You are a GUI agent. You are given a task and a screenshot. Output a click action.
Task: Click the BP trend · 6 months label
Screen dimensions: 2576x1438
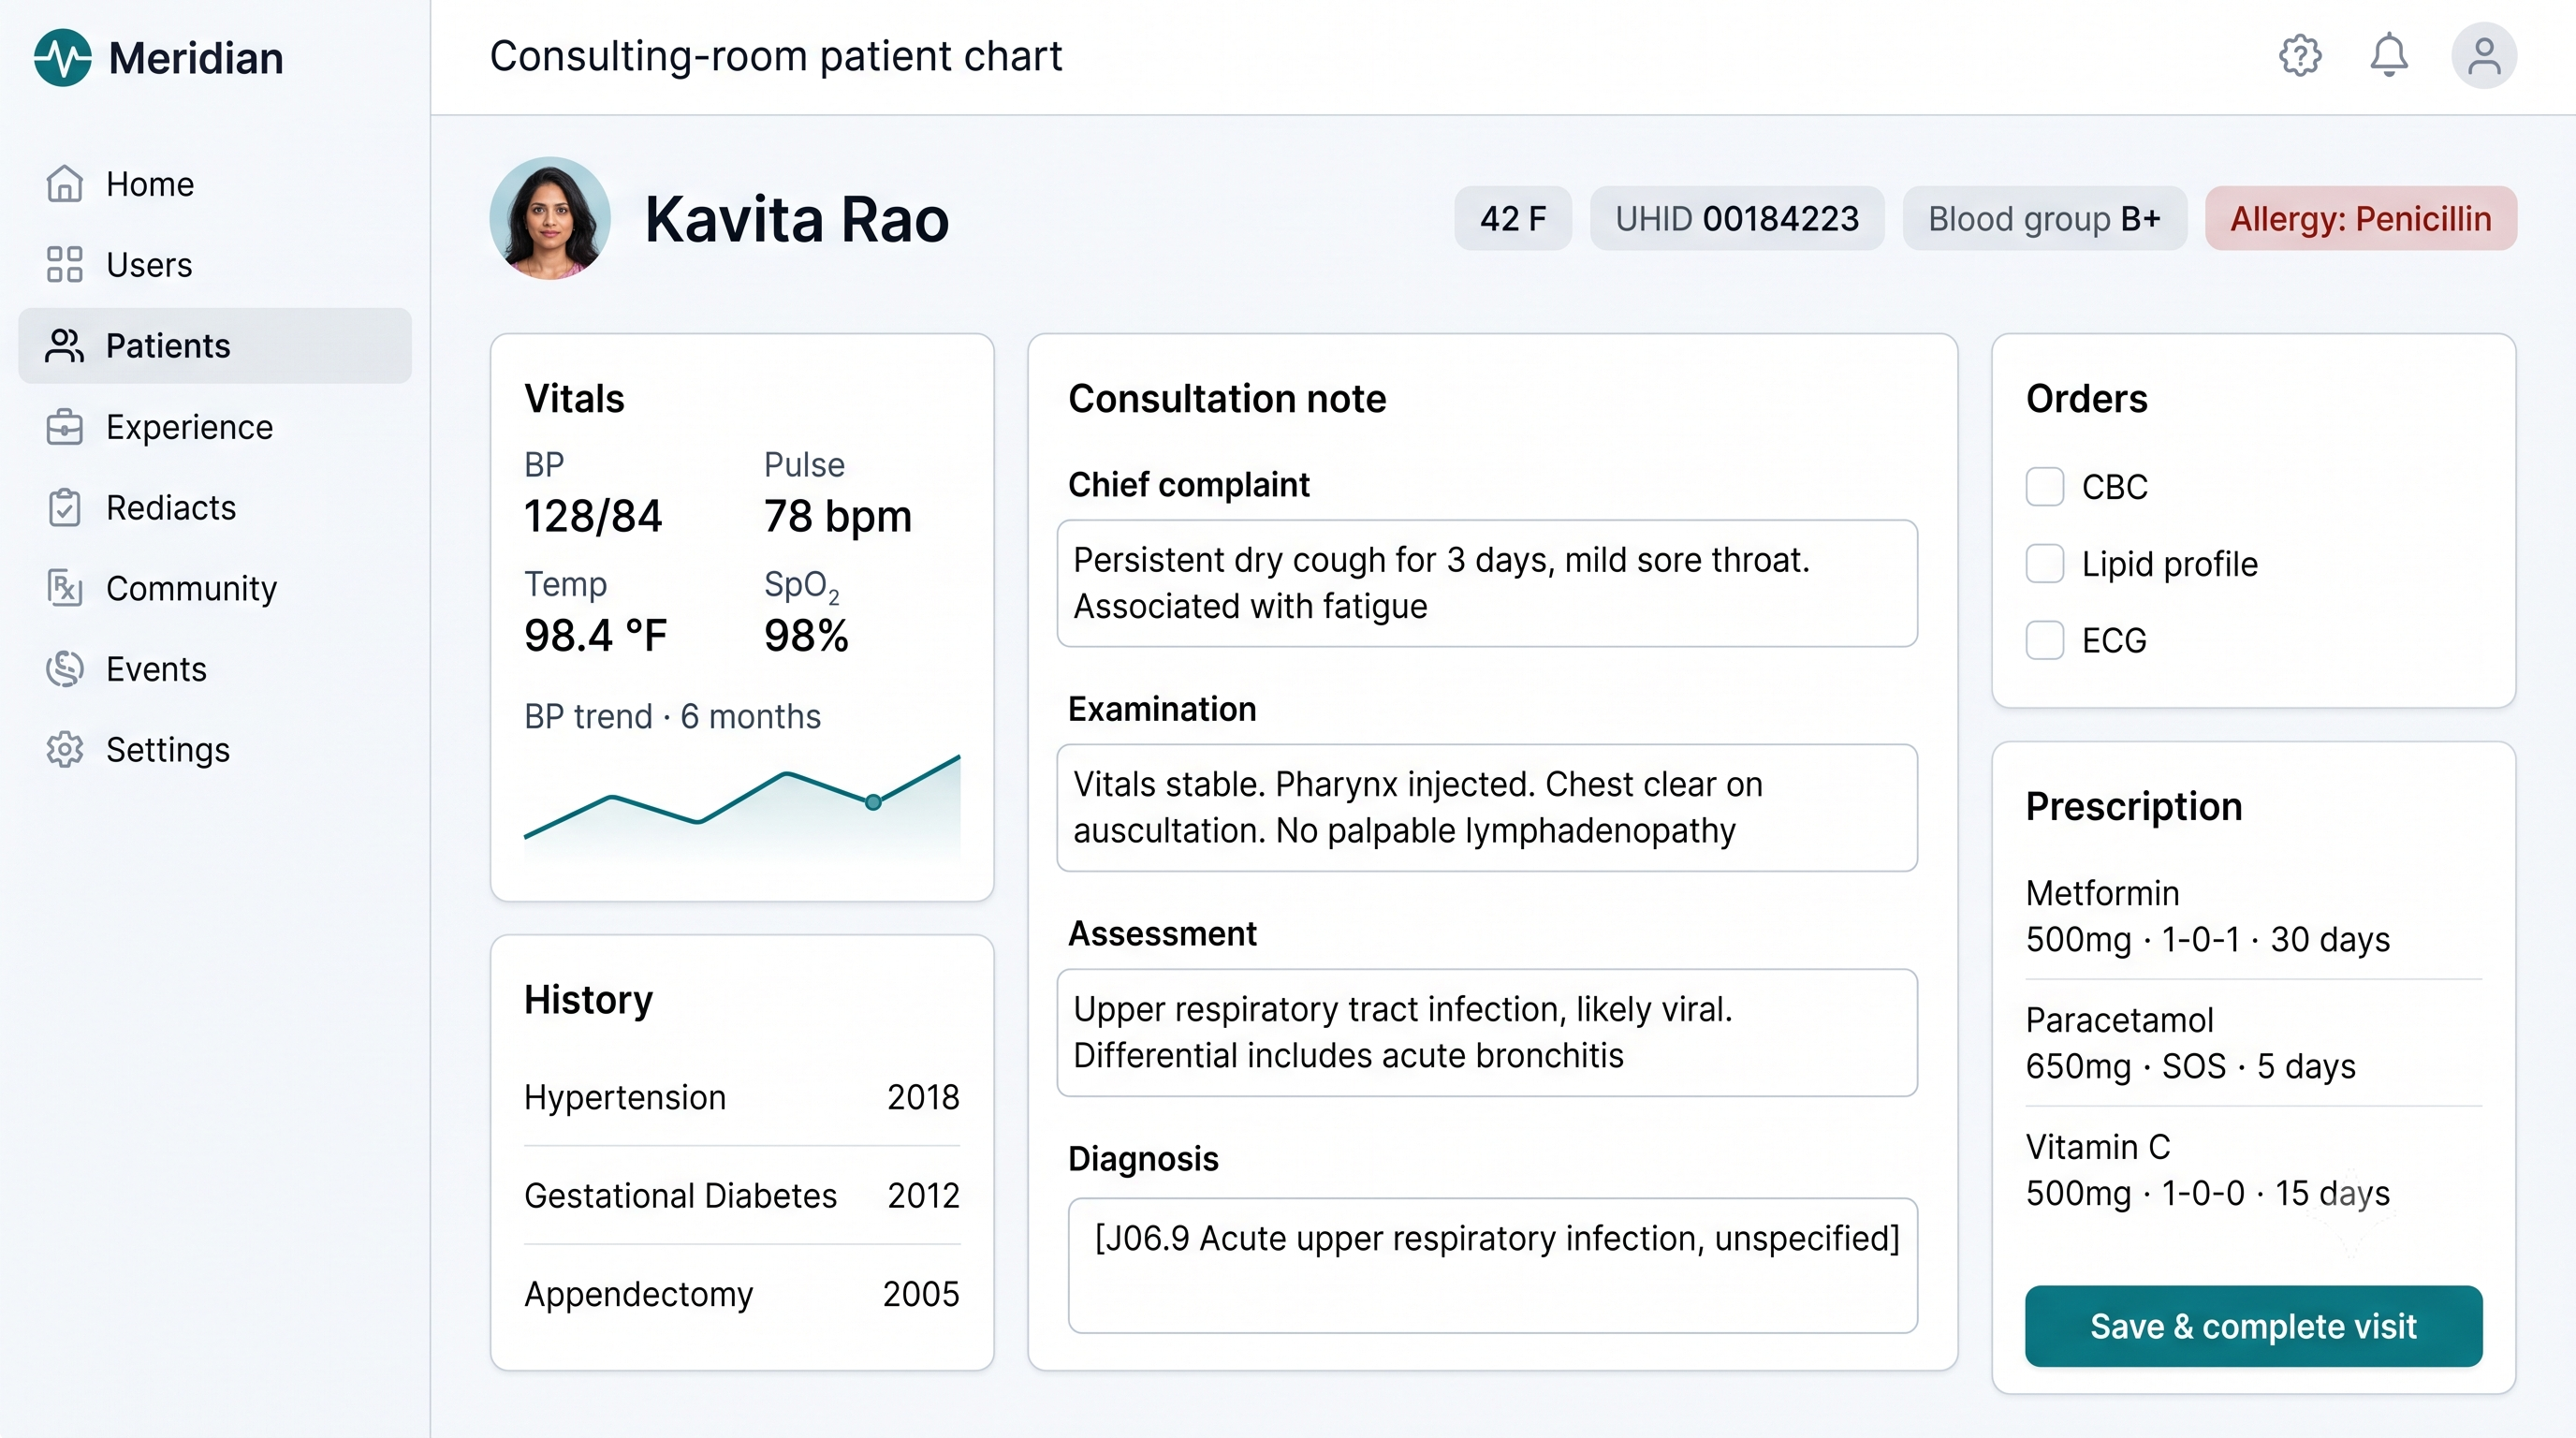tap(672, 717)
